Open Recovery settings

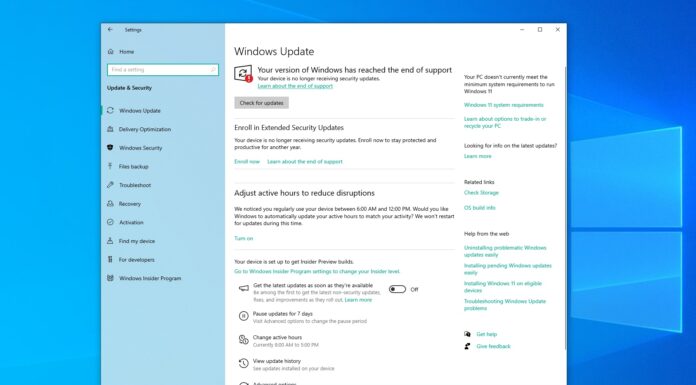(130, 204)
